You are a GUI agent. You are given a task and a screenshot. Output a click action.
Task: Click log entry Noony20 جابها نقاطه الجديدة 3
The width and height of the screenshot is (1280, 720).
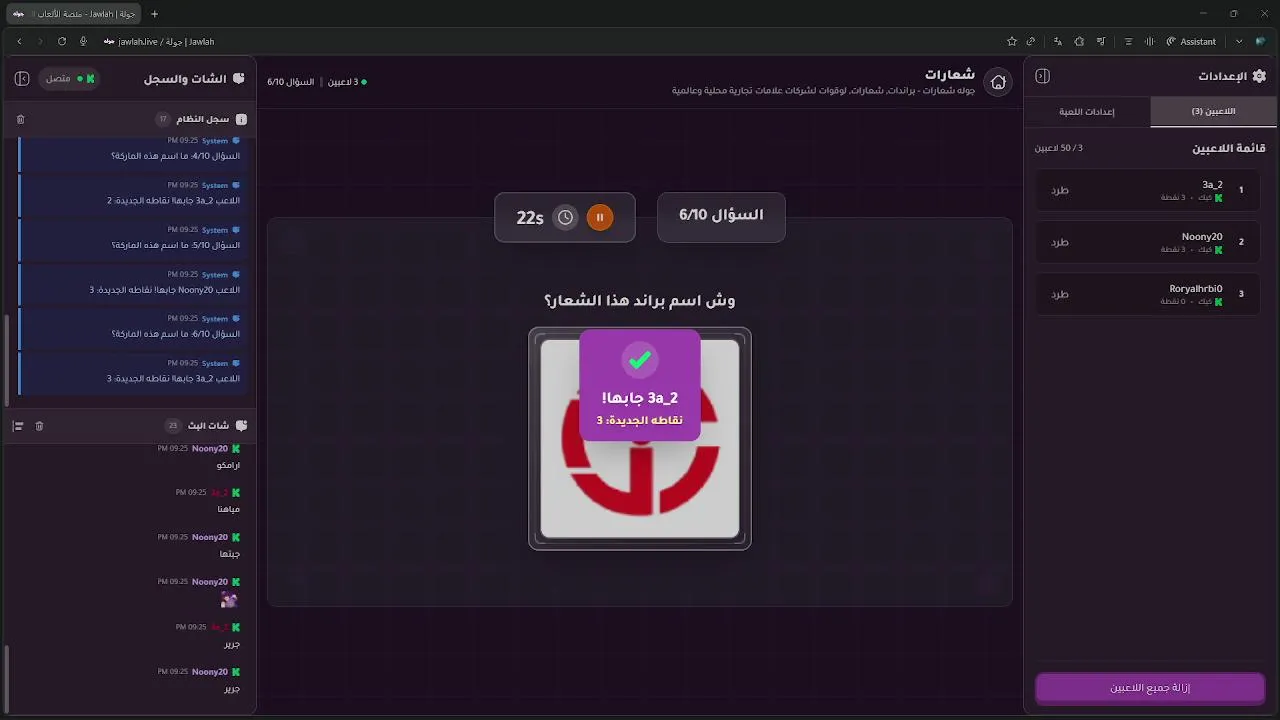(133, 283)
